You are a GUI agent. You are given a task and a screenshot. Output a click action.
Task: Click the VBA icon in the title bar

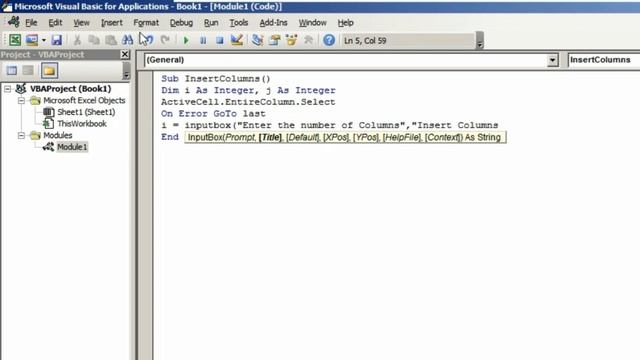7,6
